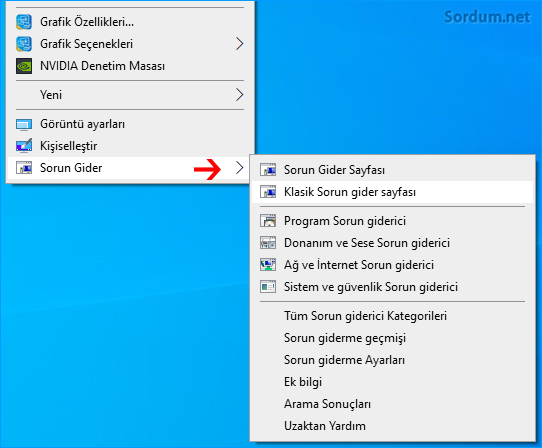
Task: Click the Klasik Sorun gider sayfası icon
Action: (x=268, y=192)
